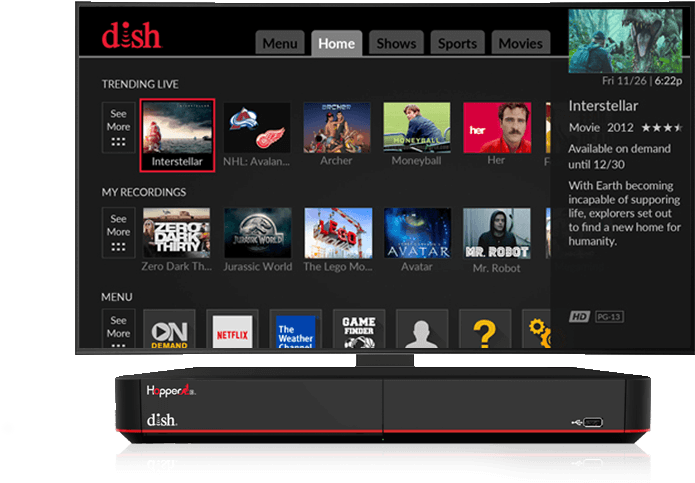Open the Sports tab
The height and width of the screenshot is (483, 695).
click(x=457, y=43)
